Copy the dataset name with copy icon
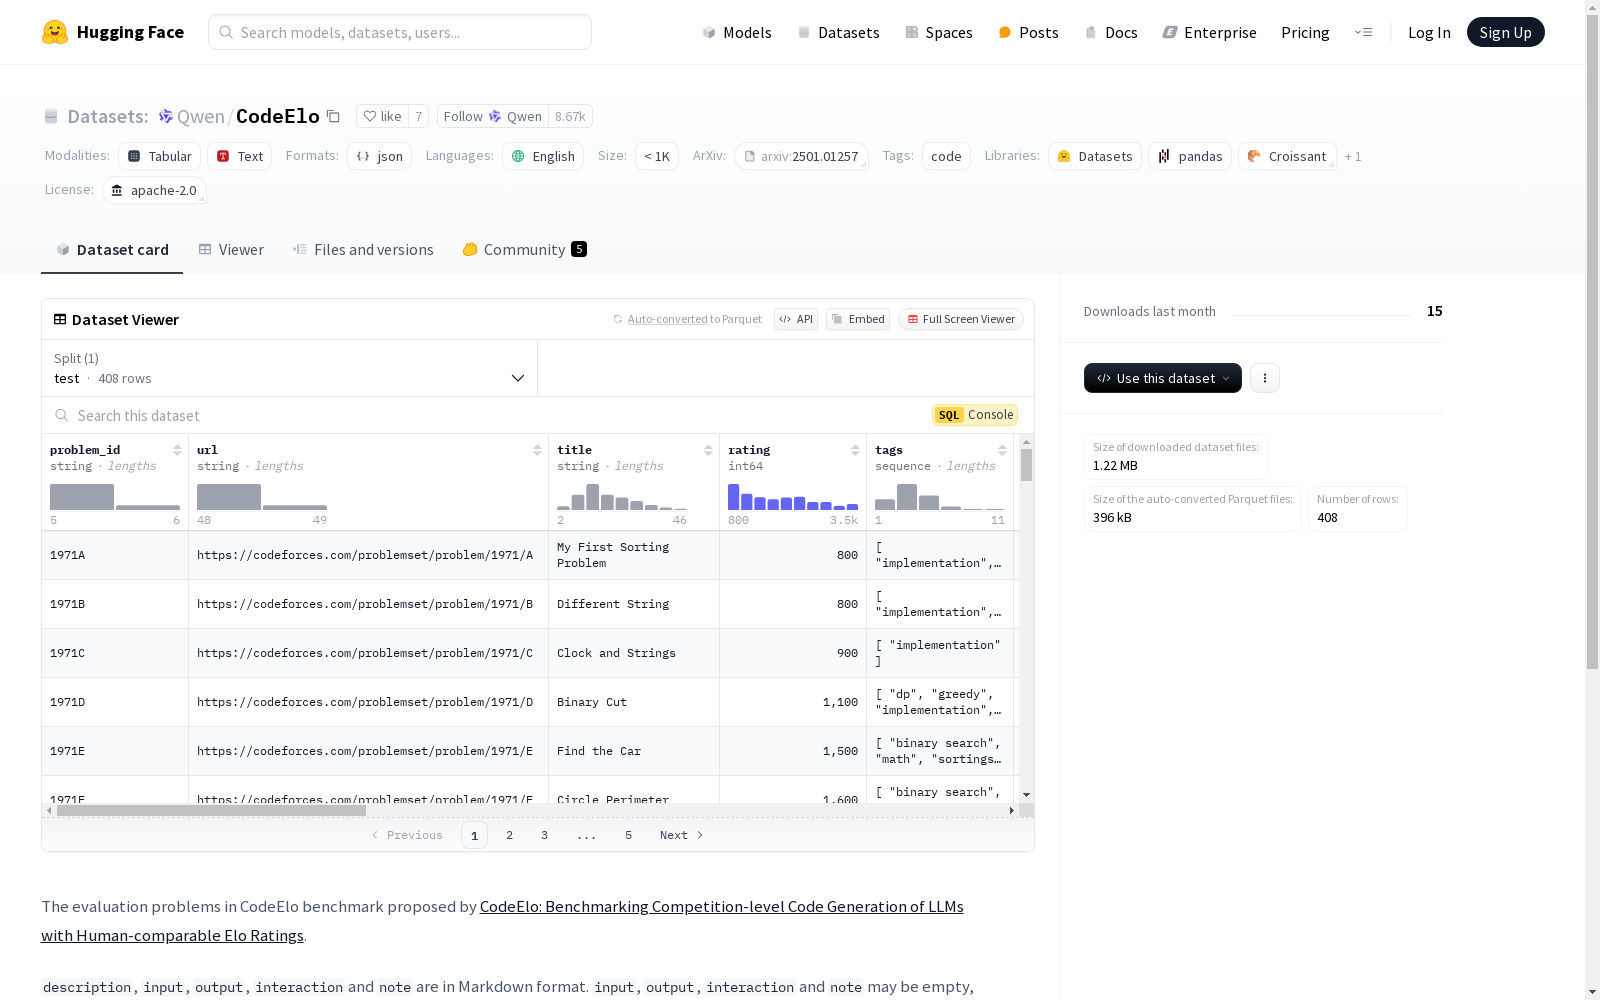The height and width of the screenshot is (1000, 1600). (334, 116)
